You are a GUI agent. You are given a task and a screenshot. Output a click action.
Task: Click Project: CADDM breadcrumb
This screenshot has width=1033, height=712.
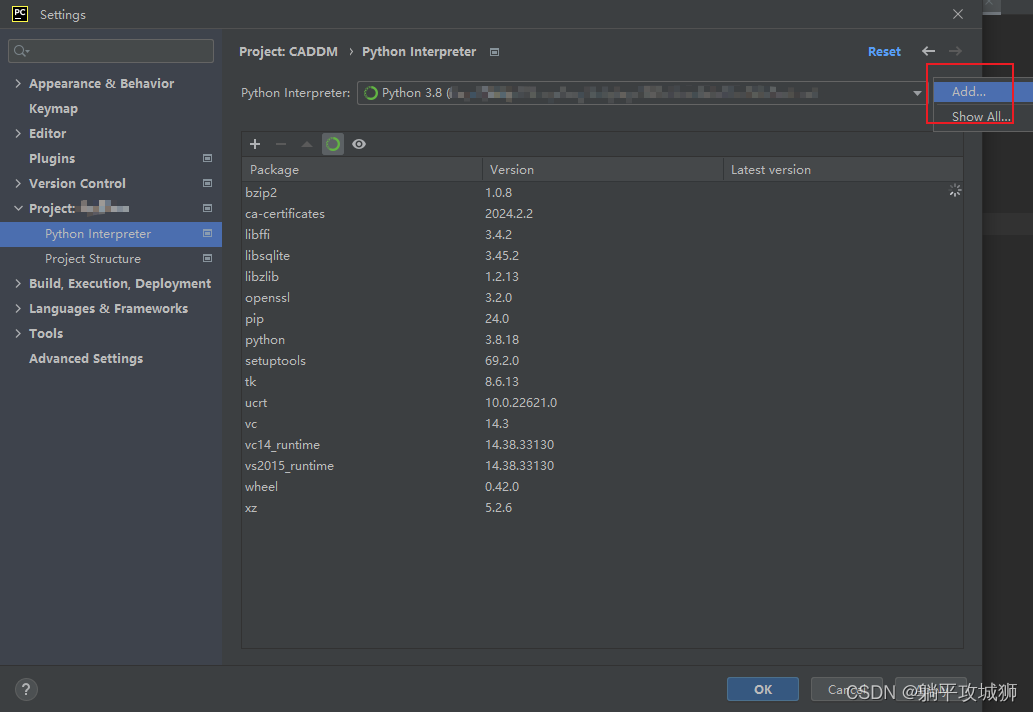(x=288, y=51)
